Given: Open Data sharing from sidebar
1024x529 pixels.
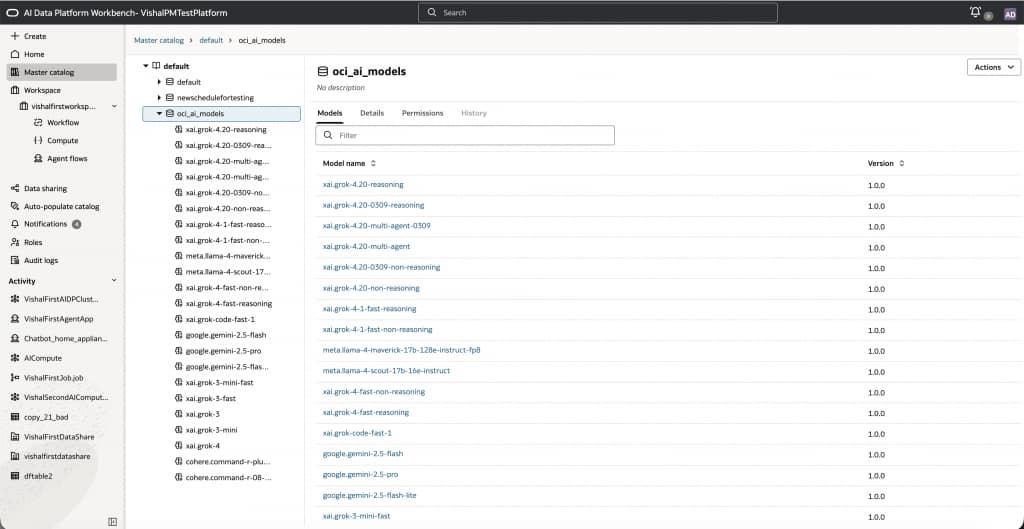Looking at the screenshot, I should (45, 188).
